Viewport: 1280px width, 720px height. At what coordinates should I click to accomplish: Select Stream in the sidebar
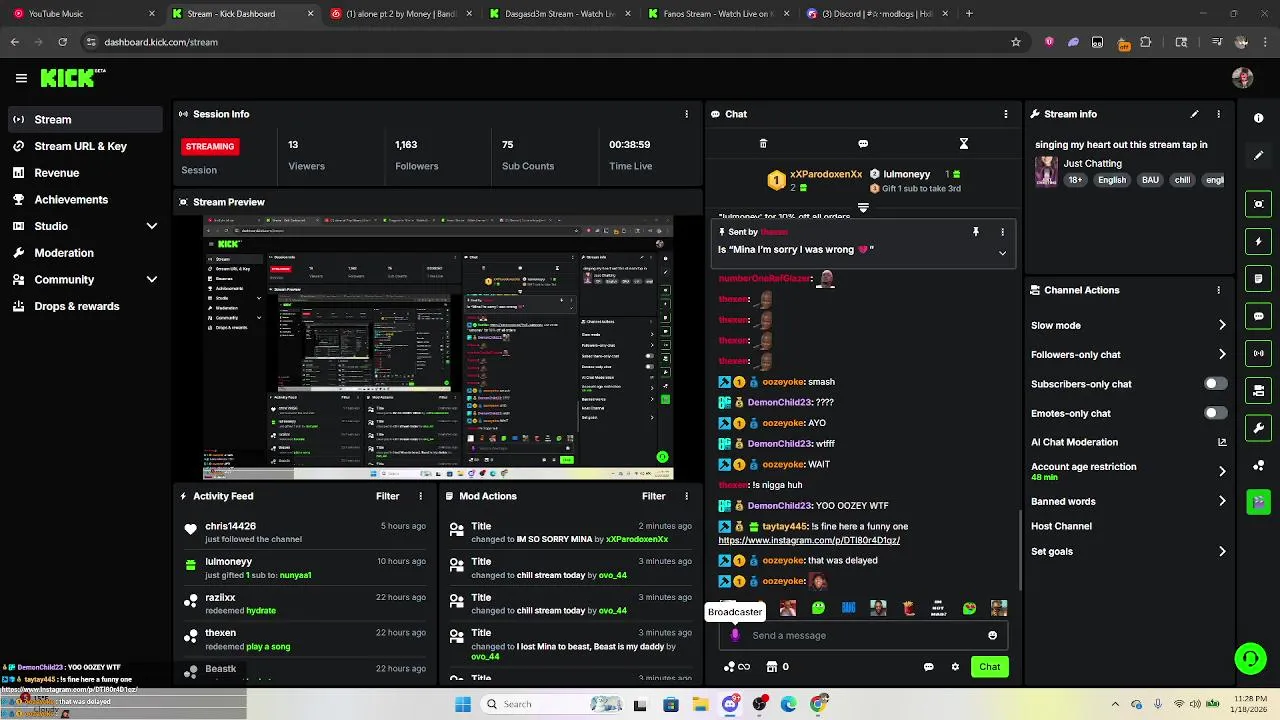click(85, 119)
